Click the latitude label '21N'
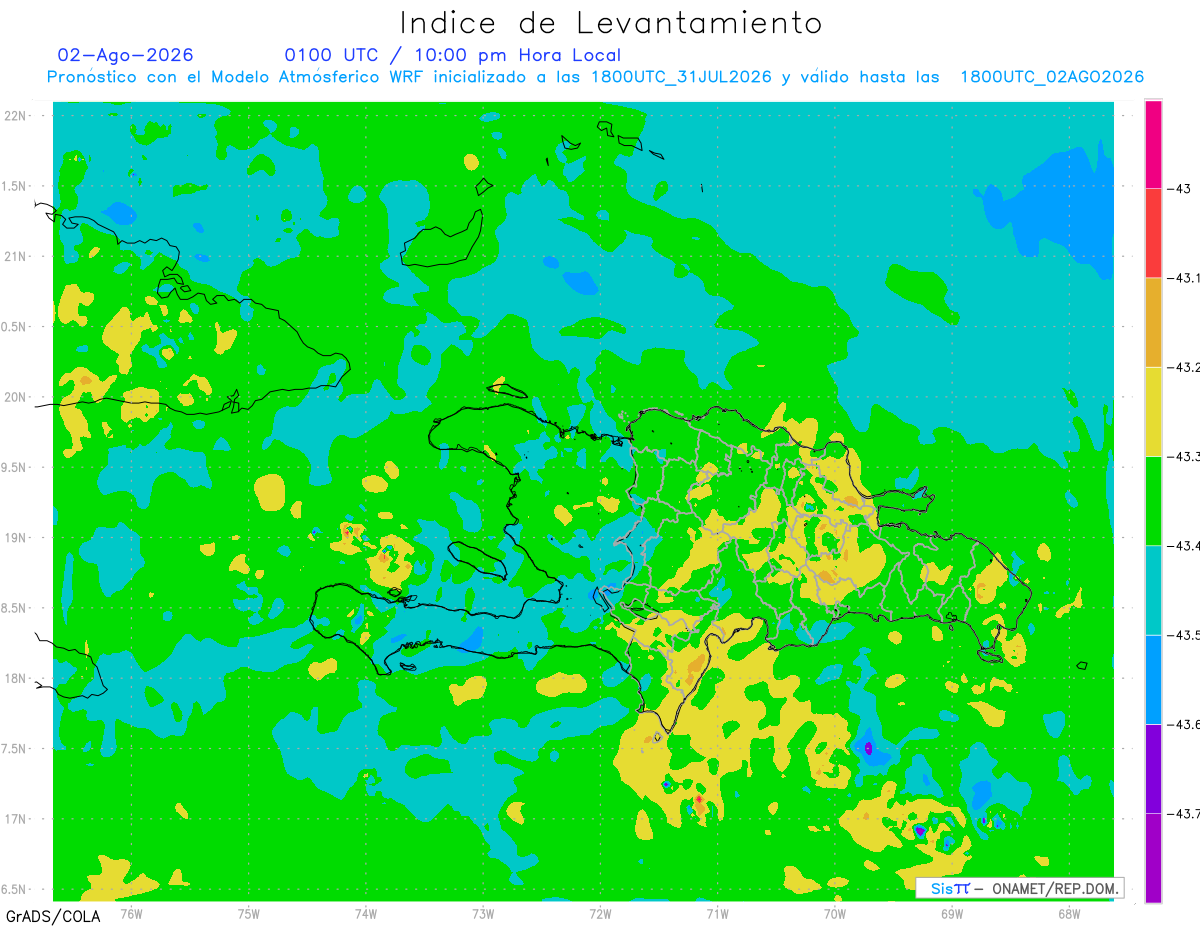1200x927 pixels. (15, 257)
